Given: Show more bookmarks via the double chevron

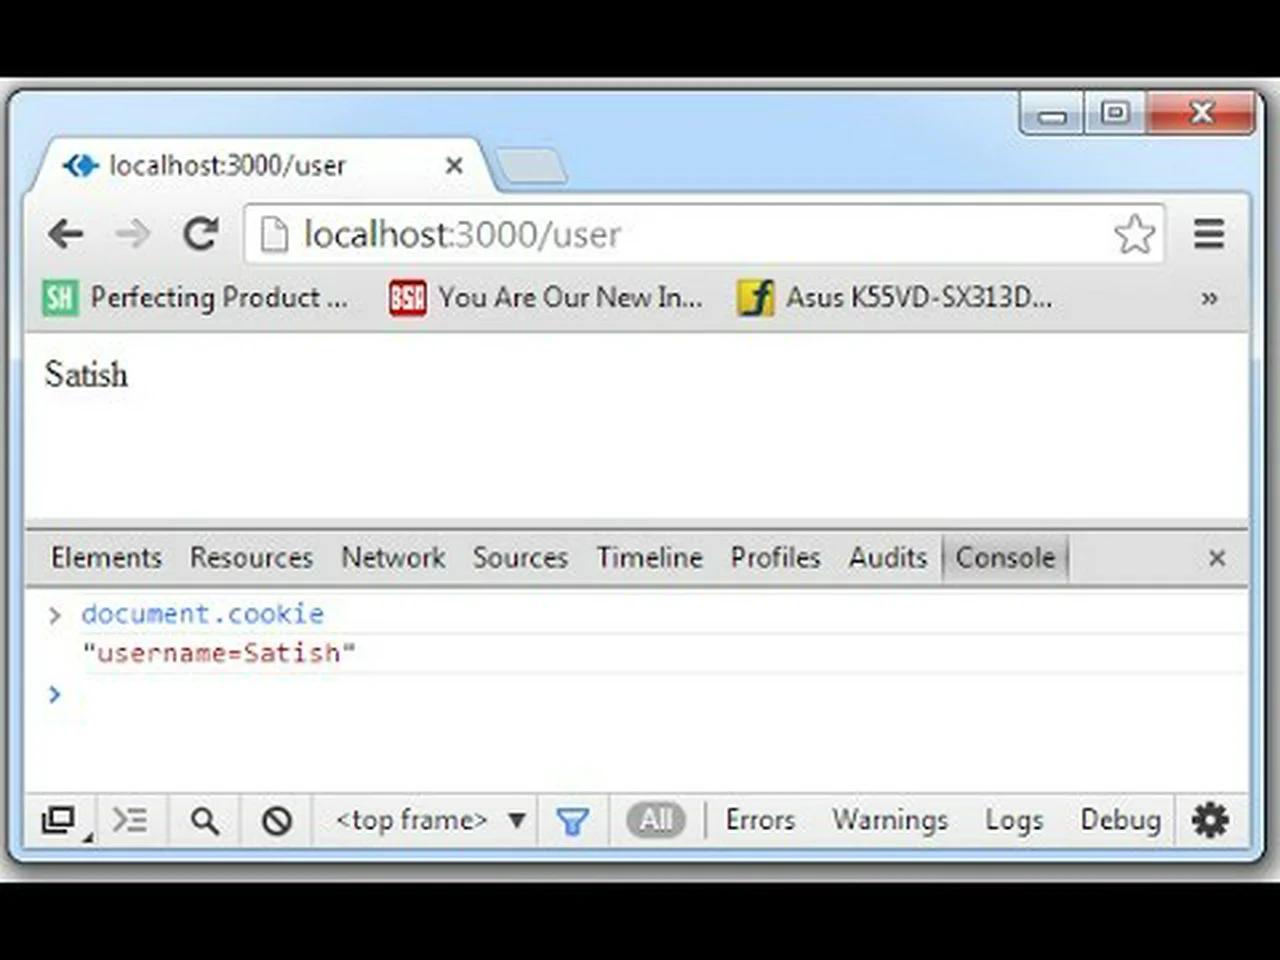Looking at the screenshot, I should tap(1209, 298).
